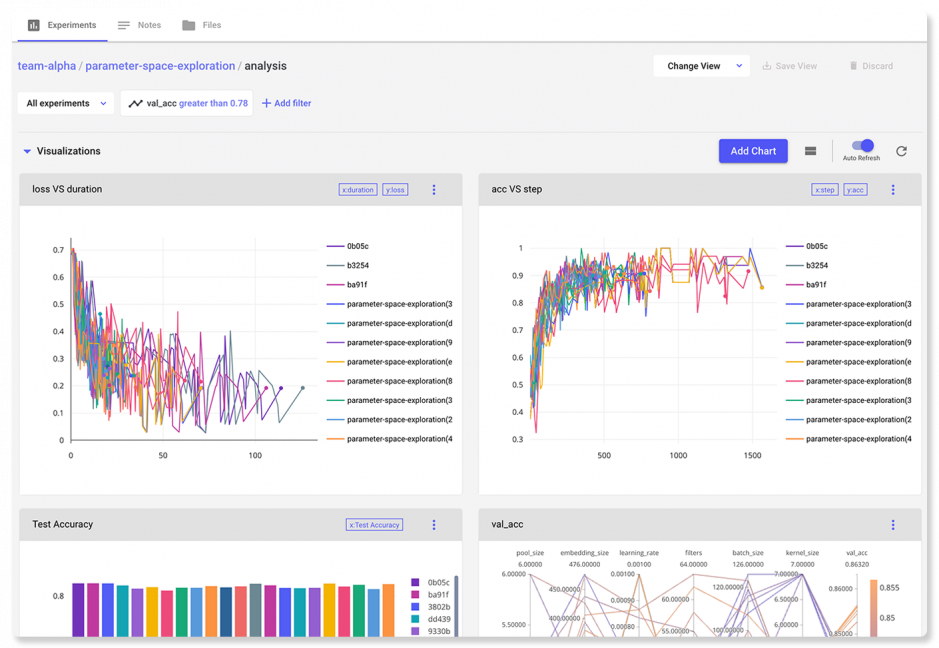The image size is (939, 648).
Task: Open the team-alpha breadcrumb link
Action: click(46, 66)
